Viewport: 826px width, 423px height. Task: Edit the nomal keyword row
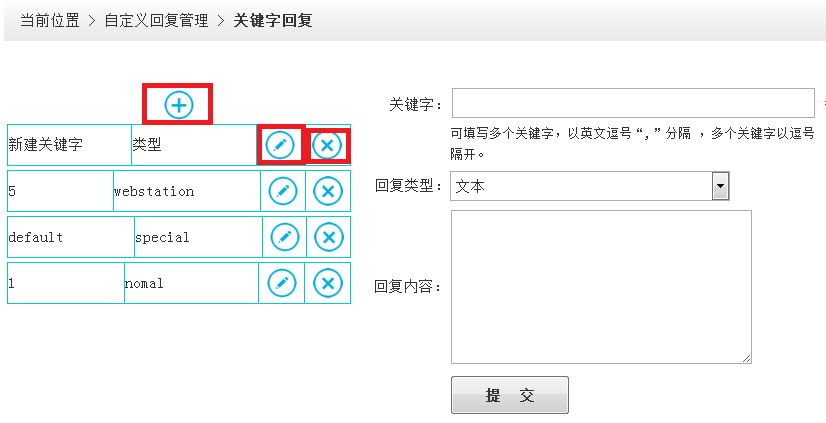click(282, 284)
